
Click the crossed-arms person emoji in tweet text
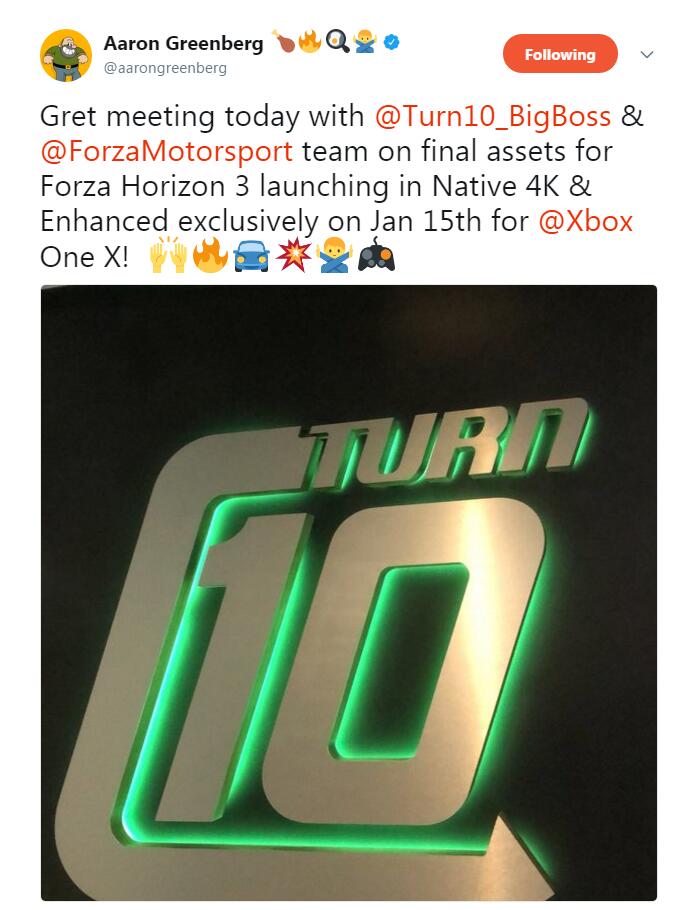[335, 256]
